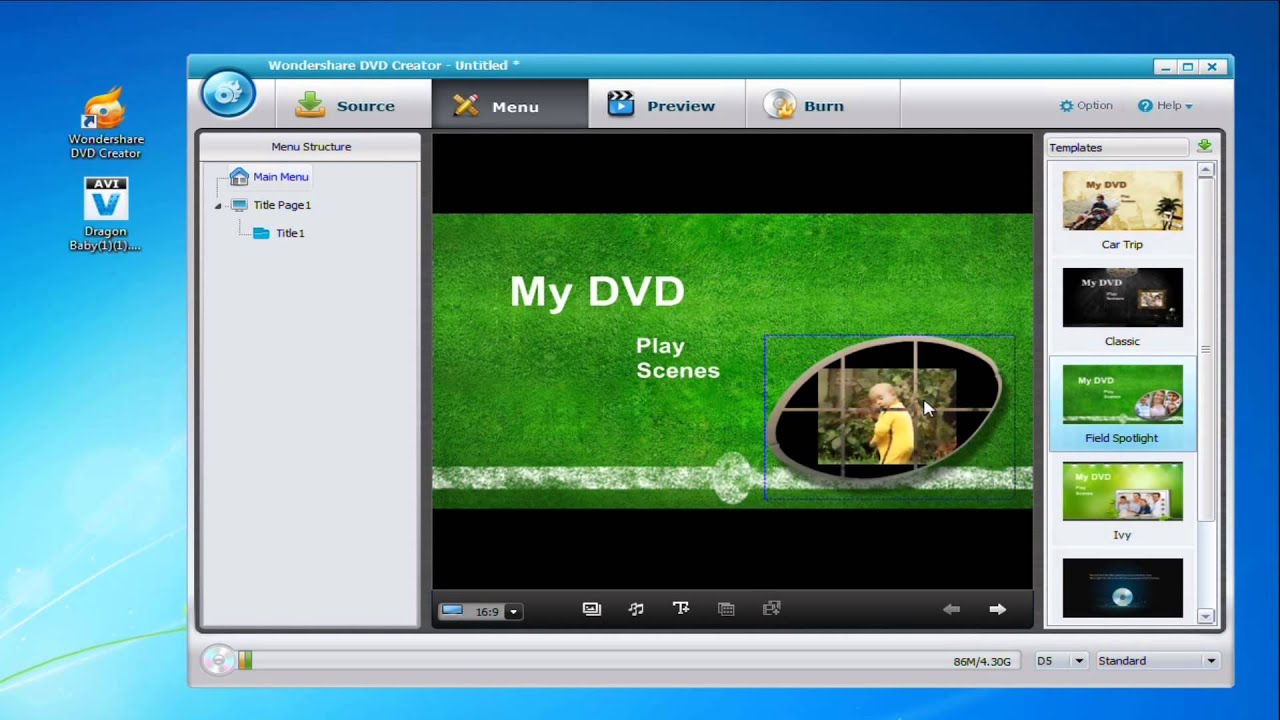Open the background music settings icon
Viewport: 1280px width, 720px height.
click(x=636, y=609)
